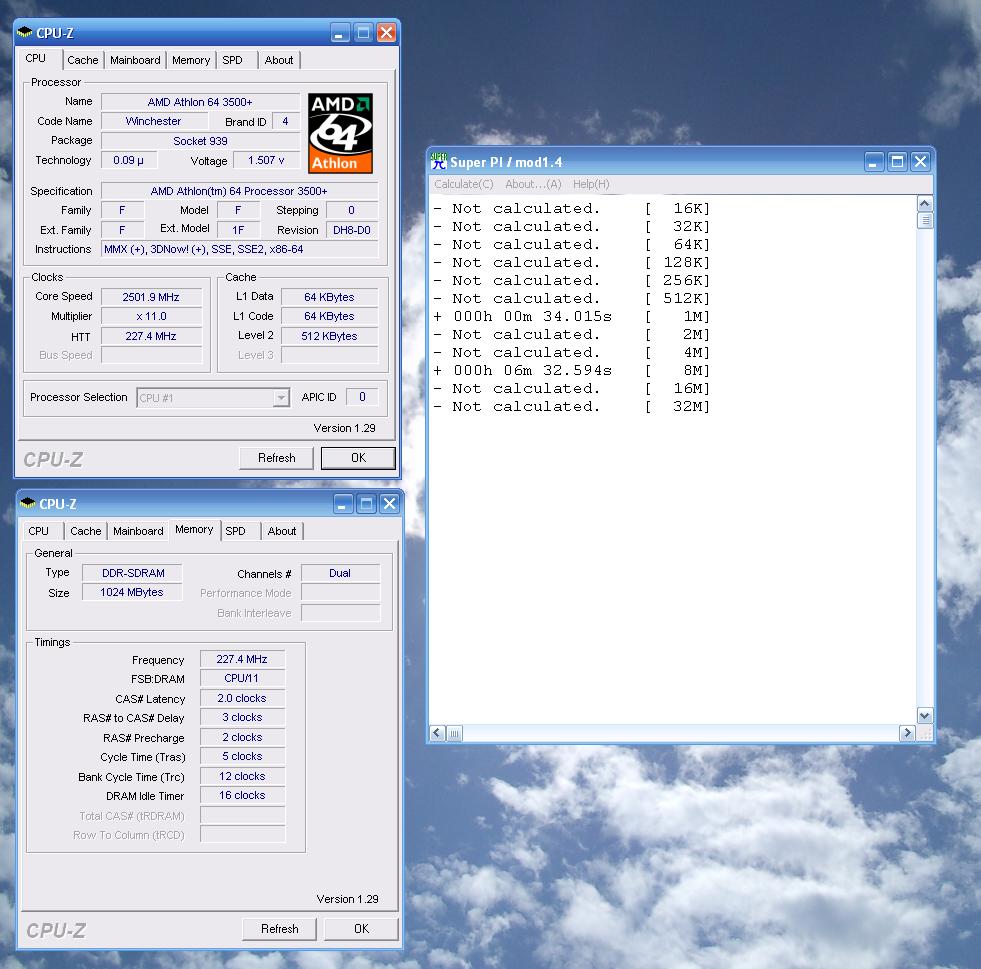Screen dimensions: 981x969
Task: Click the CPU-Z chip icon in the top window title bar
Action: pos(24,32)
